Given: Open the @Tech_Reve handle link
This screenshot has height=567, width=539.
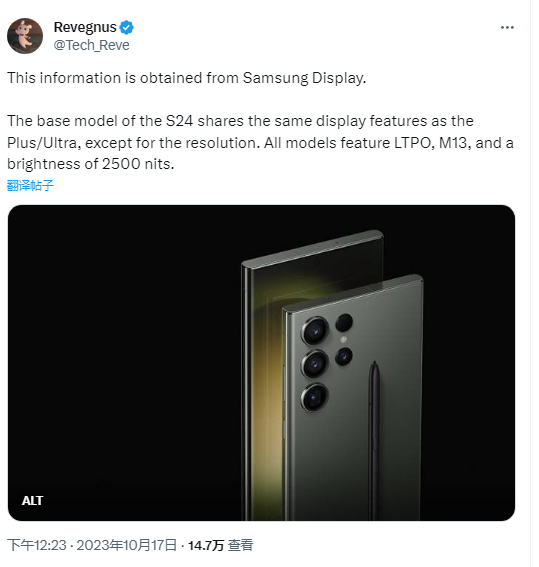Looking at the screenshot, I should coord(91,45).
